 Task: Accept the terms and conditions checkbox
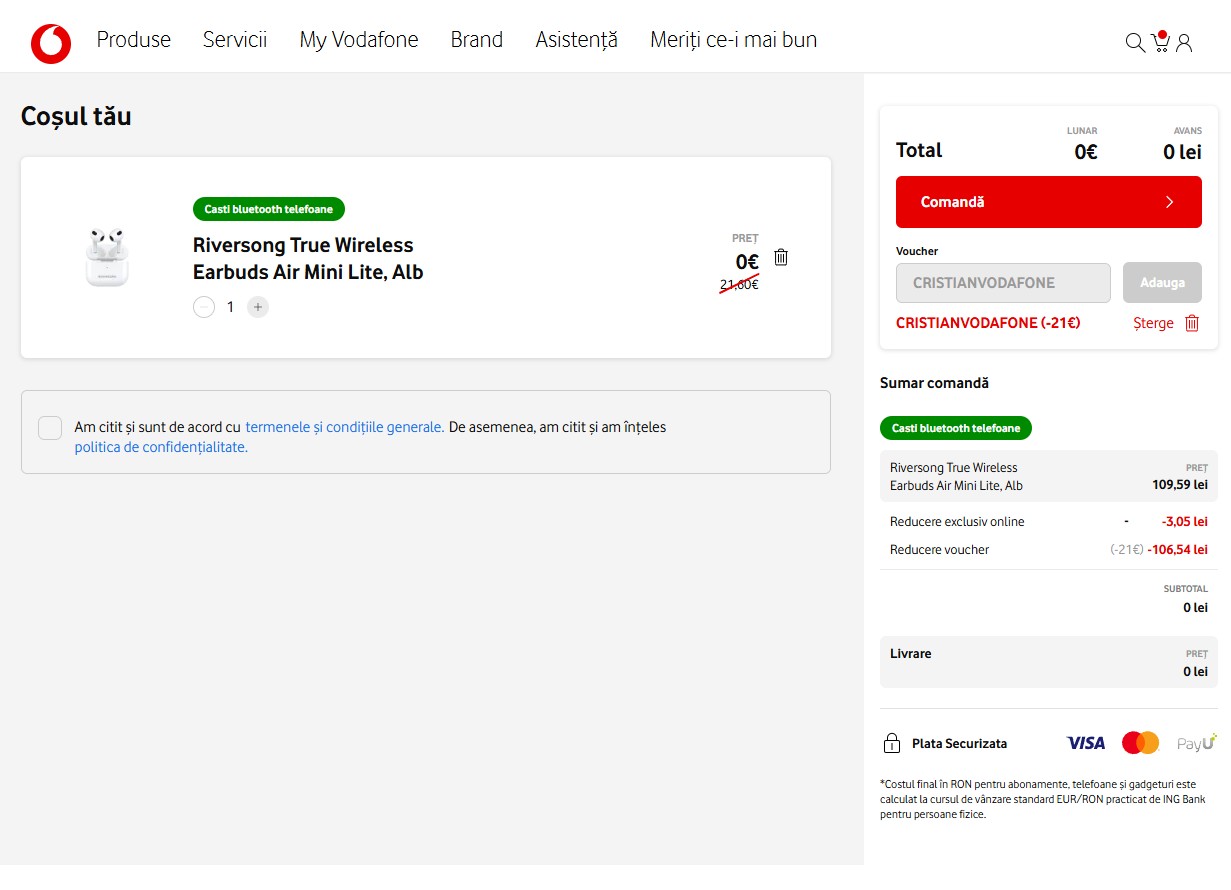[50, 428]
